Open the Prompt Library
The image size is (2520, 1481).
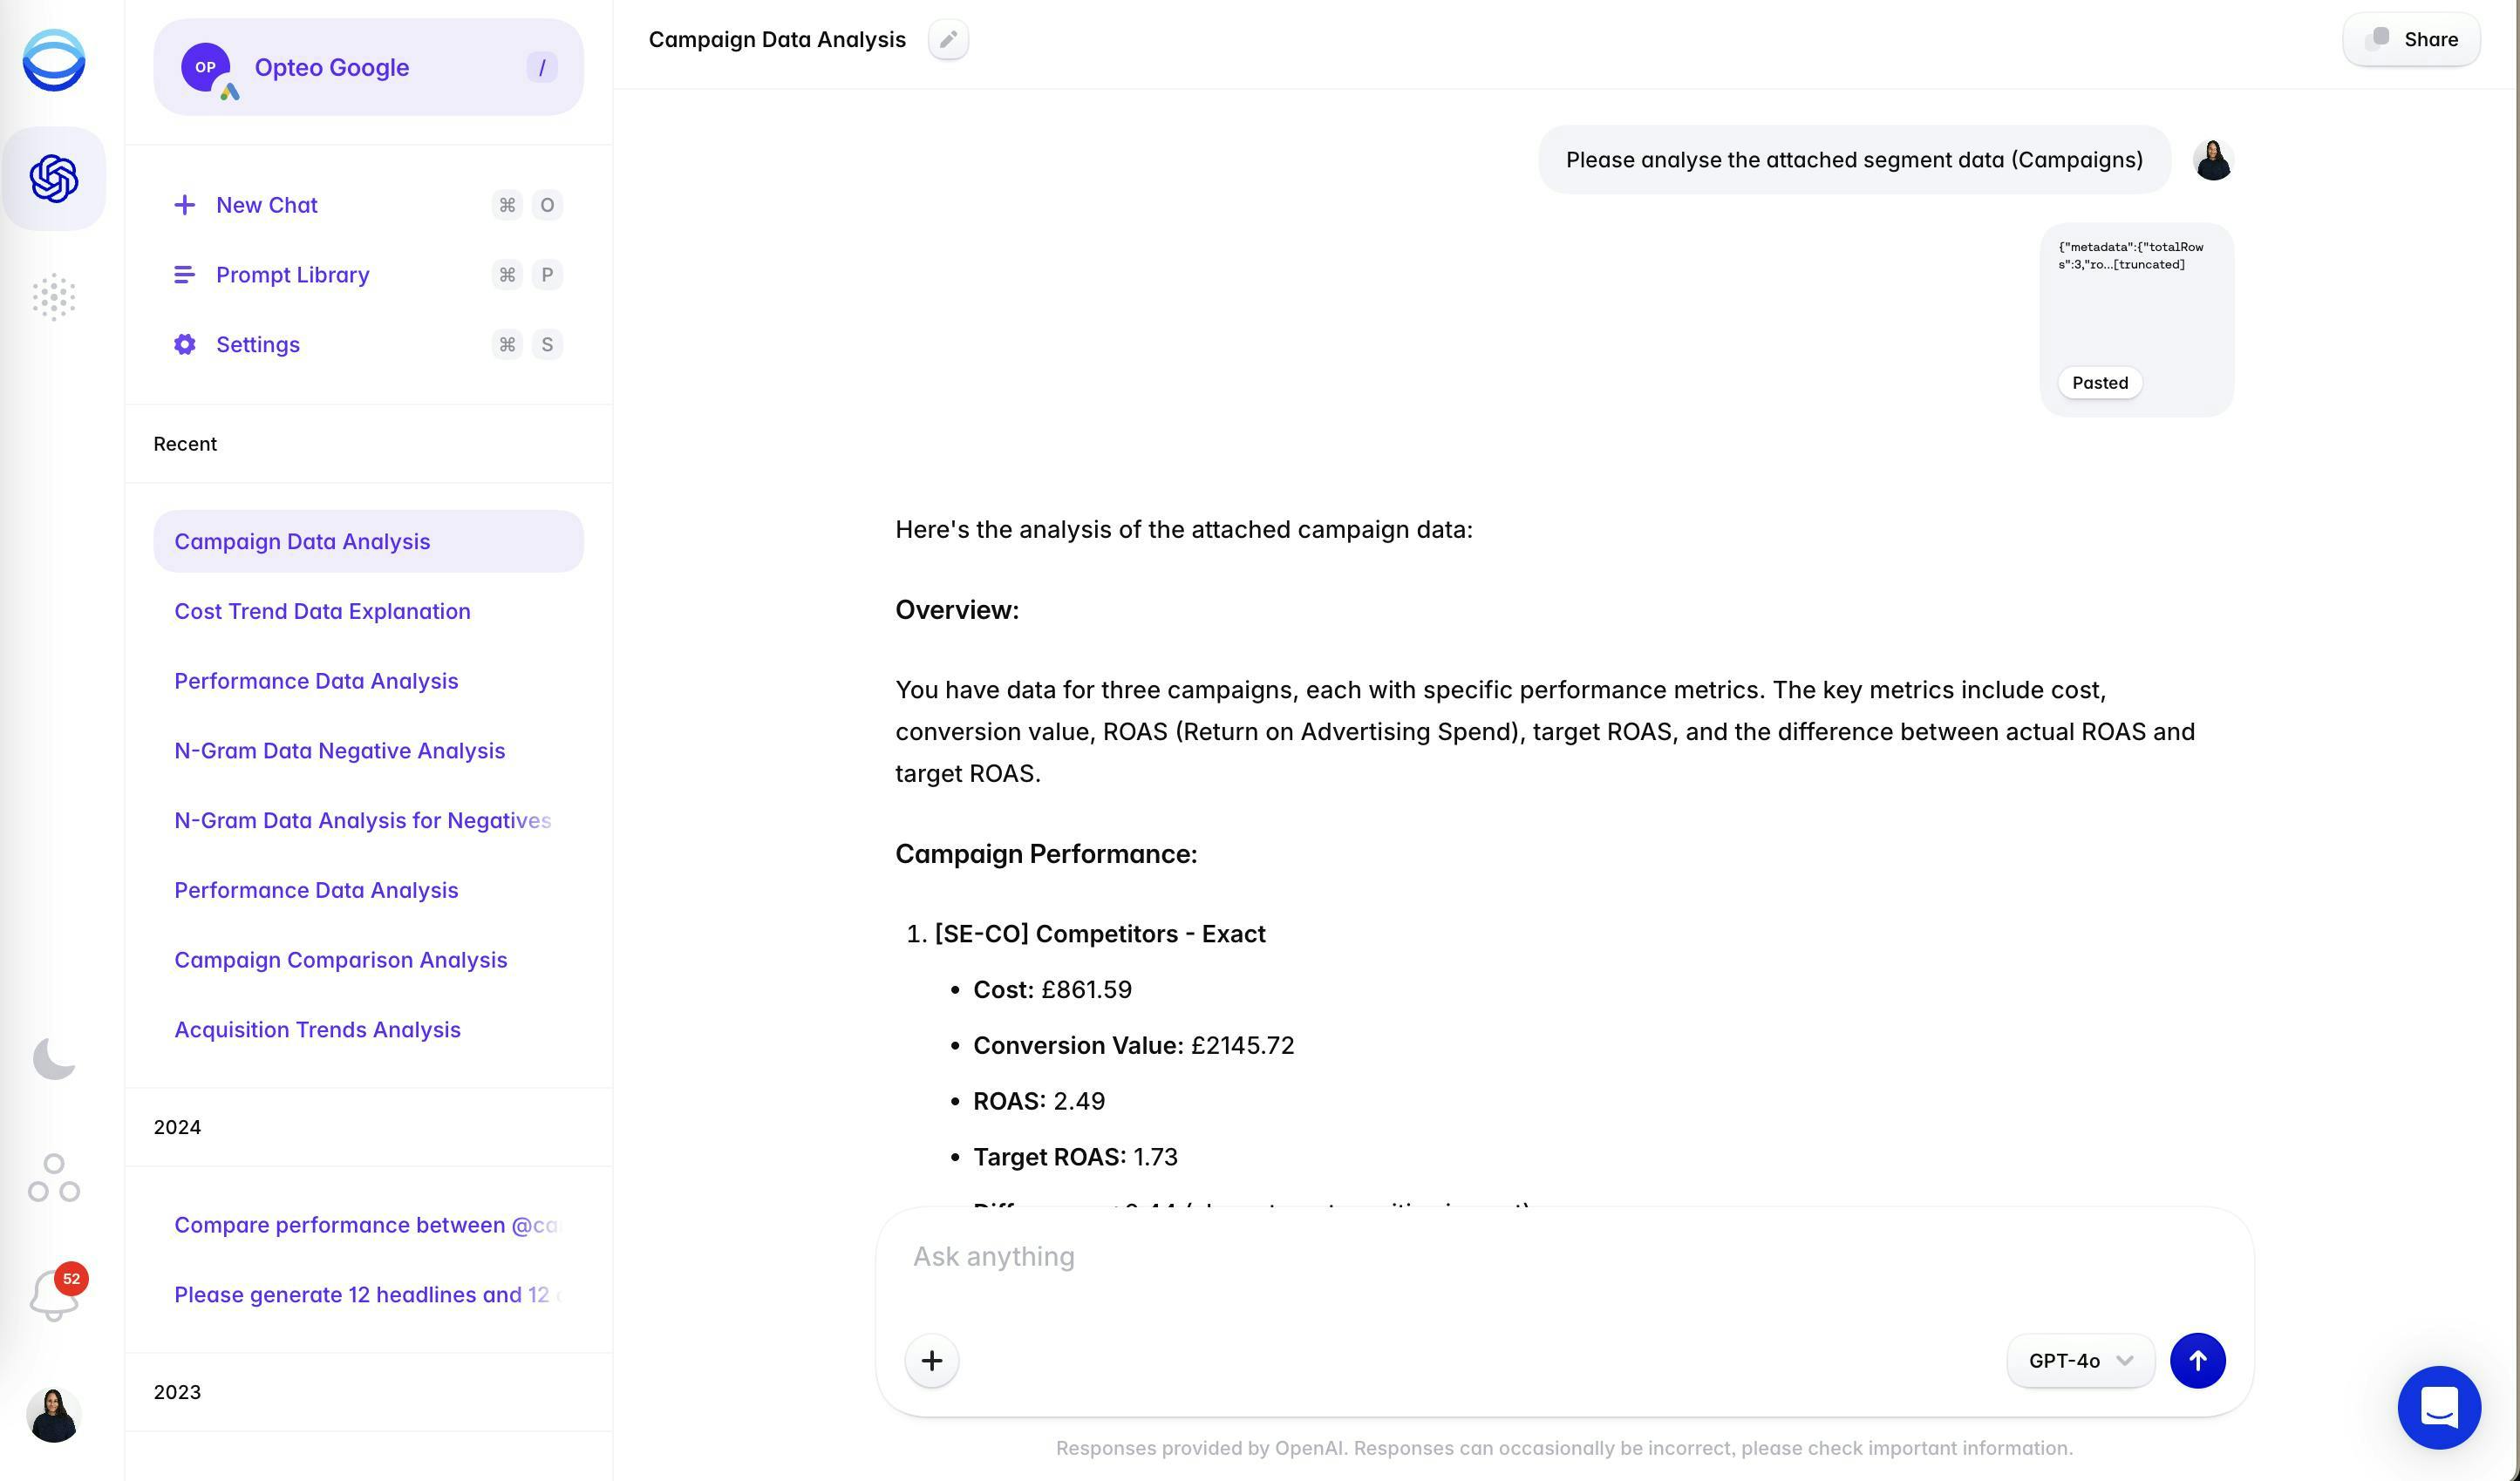pos(292,275)
